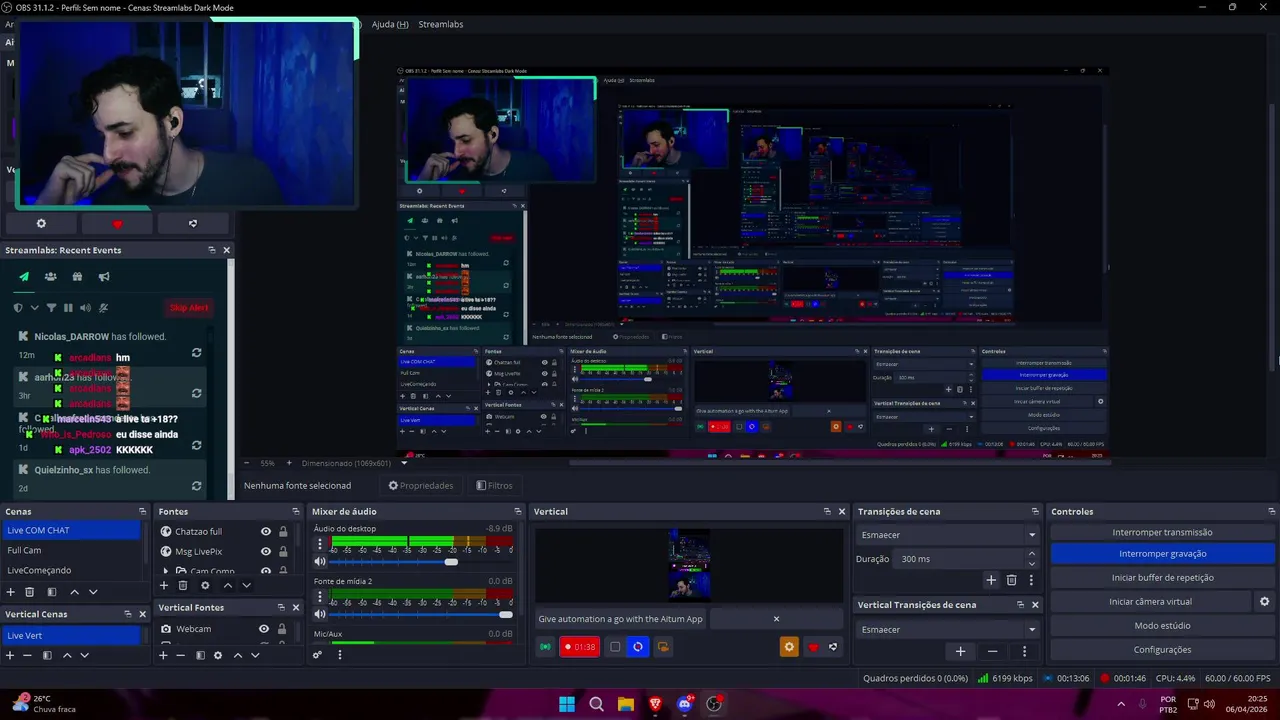
Task: Toggle visibility of Webcam source
Action: click(x=264, y=629)
